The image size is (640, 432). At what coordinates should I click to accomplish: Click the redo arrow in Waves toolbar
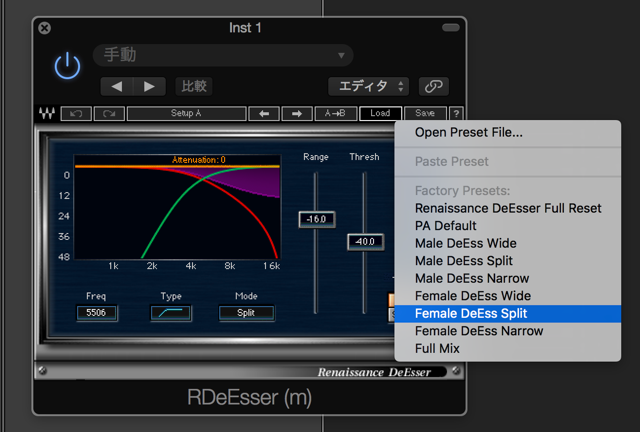coord(109,114)
